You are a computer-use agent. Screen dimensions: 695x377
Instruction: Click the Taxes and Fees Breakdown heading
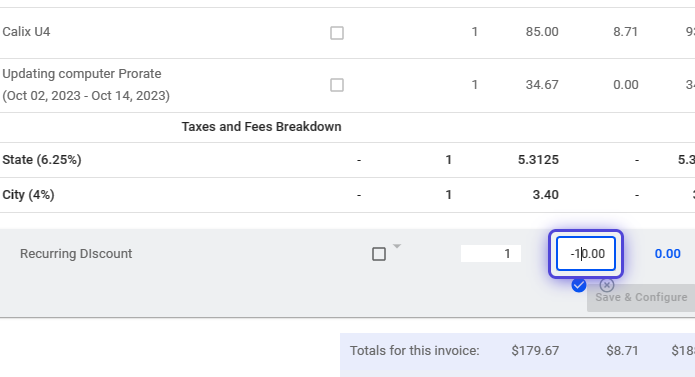coord(262,127)
